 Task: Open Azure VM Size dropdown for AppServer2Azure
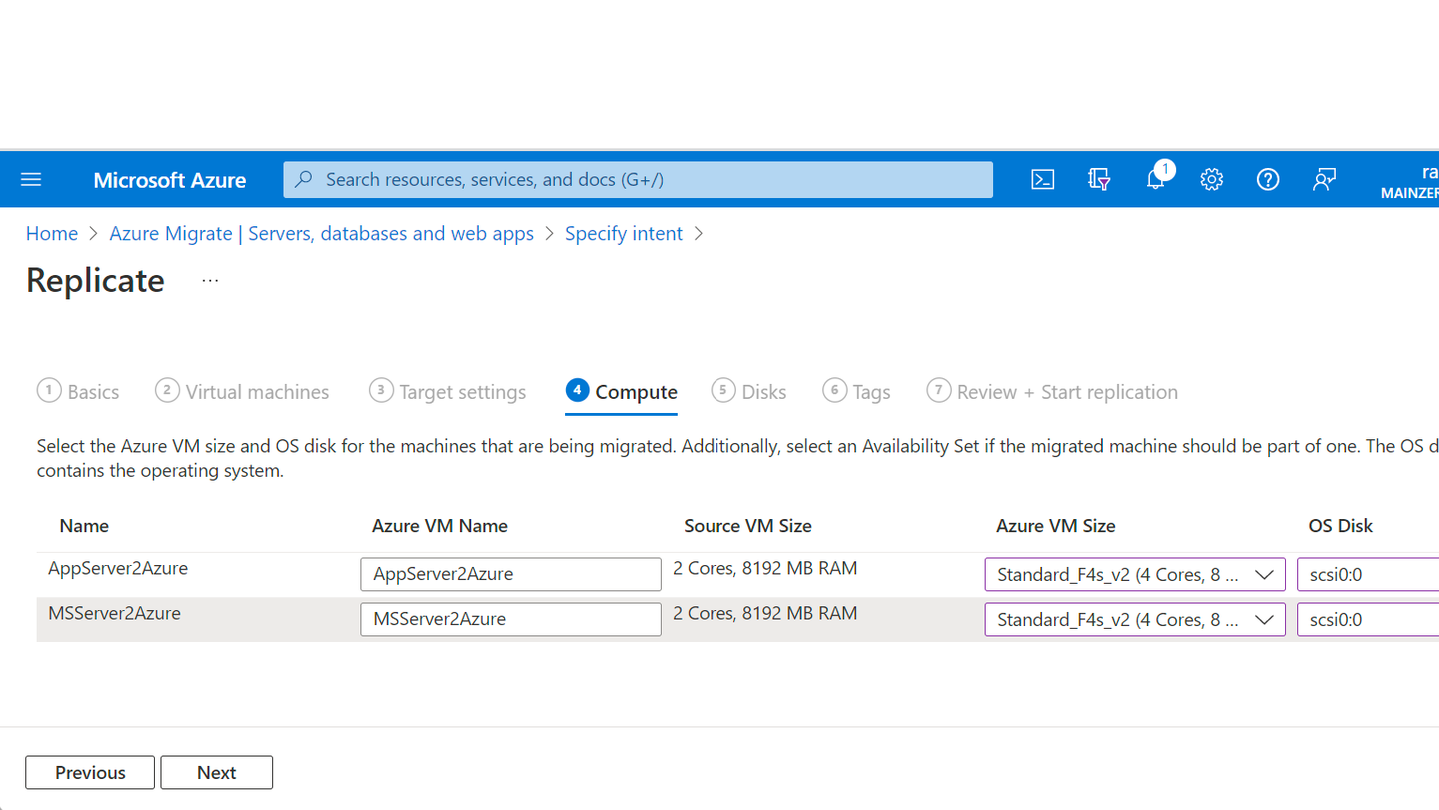pyautogui.click(x=1135, y=574)
